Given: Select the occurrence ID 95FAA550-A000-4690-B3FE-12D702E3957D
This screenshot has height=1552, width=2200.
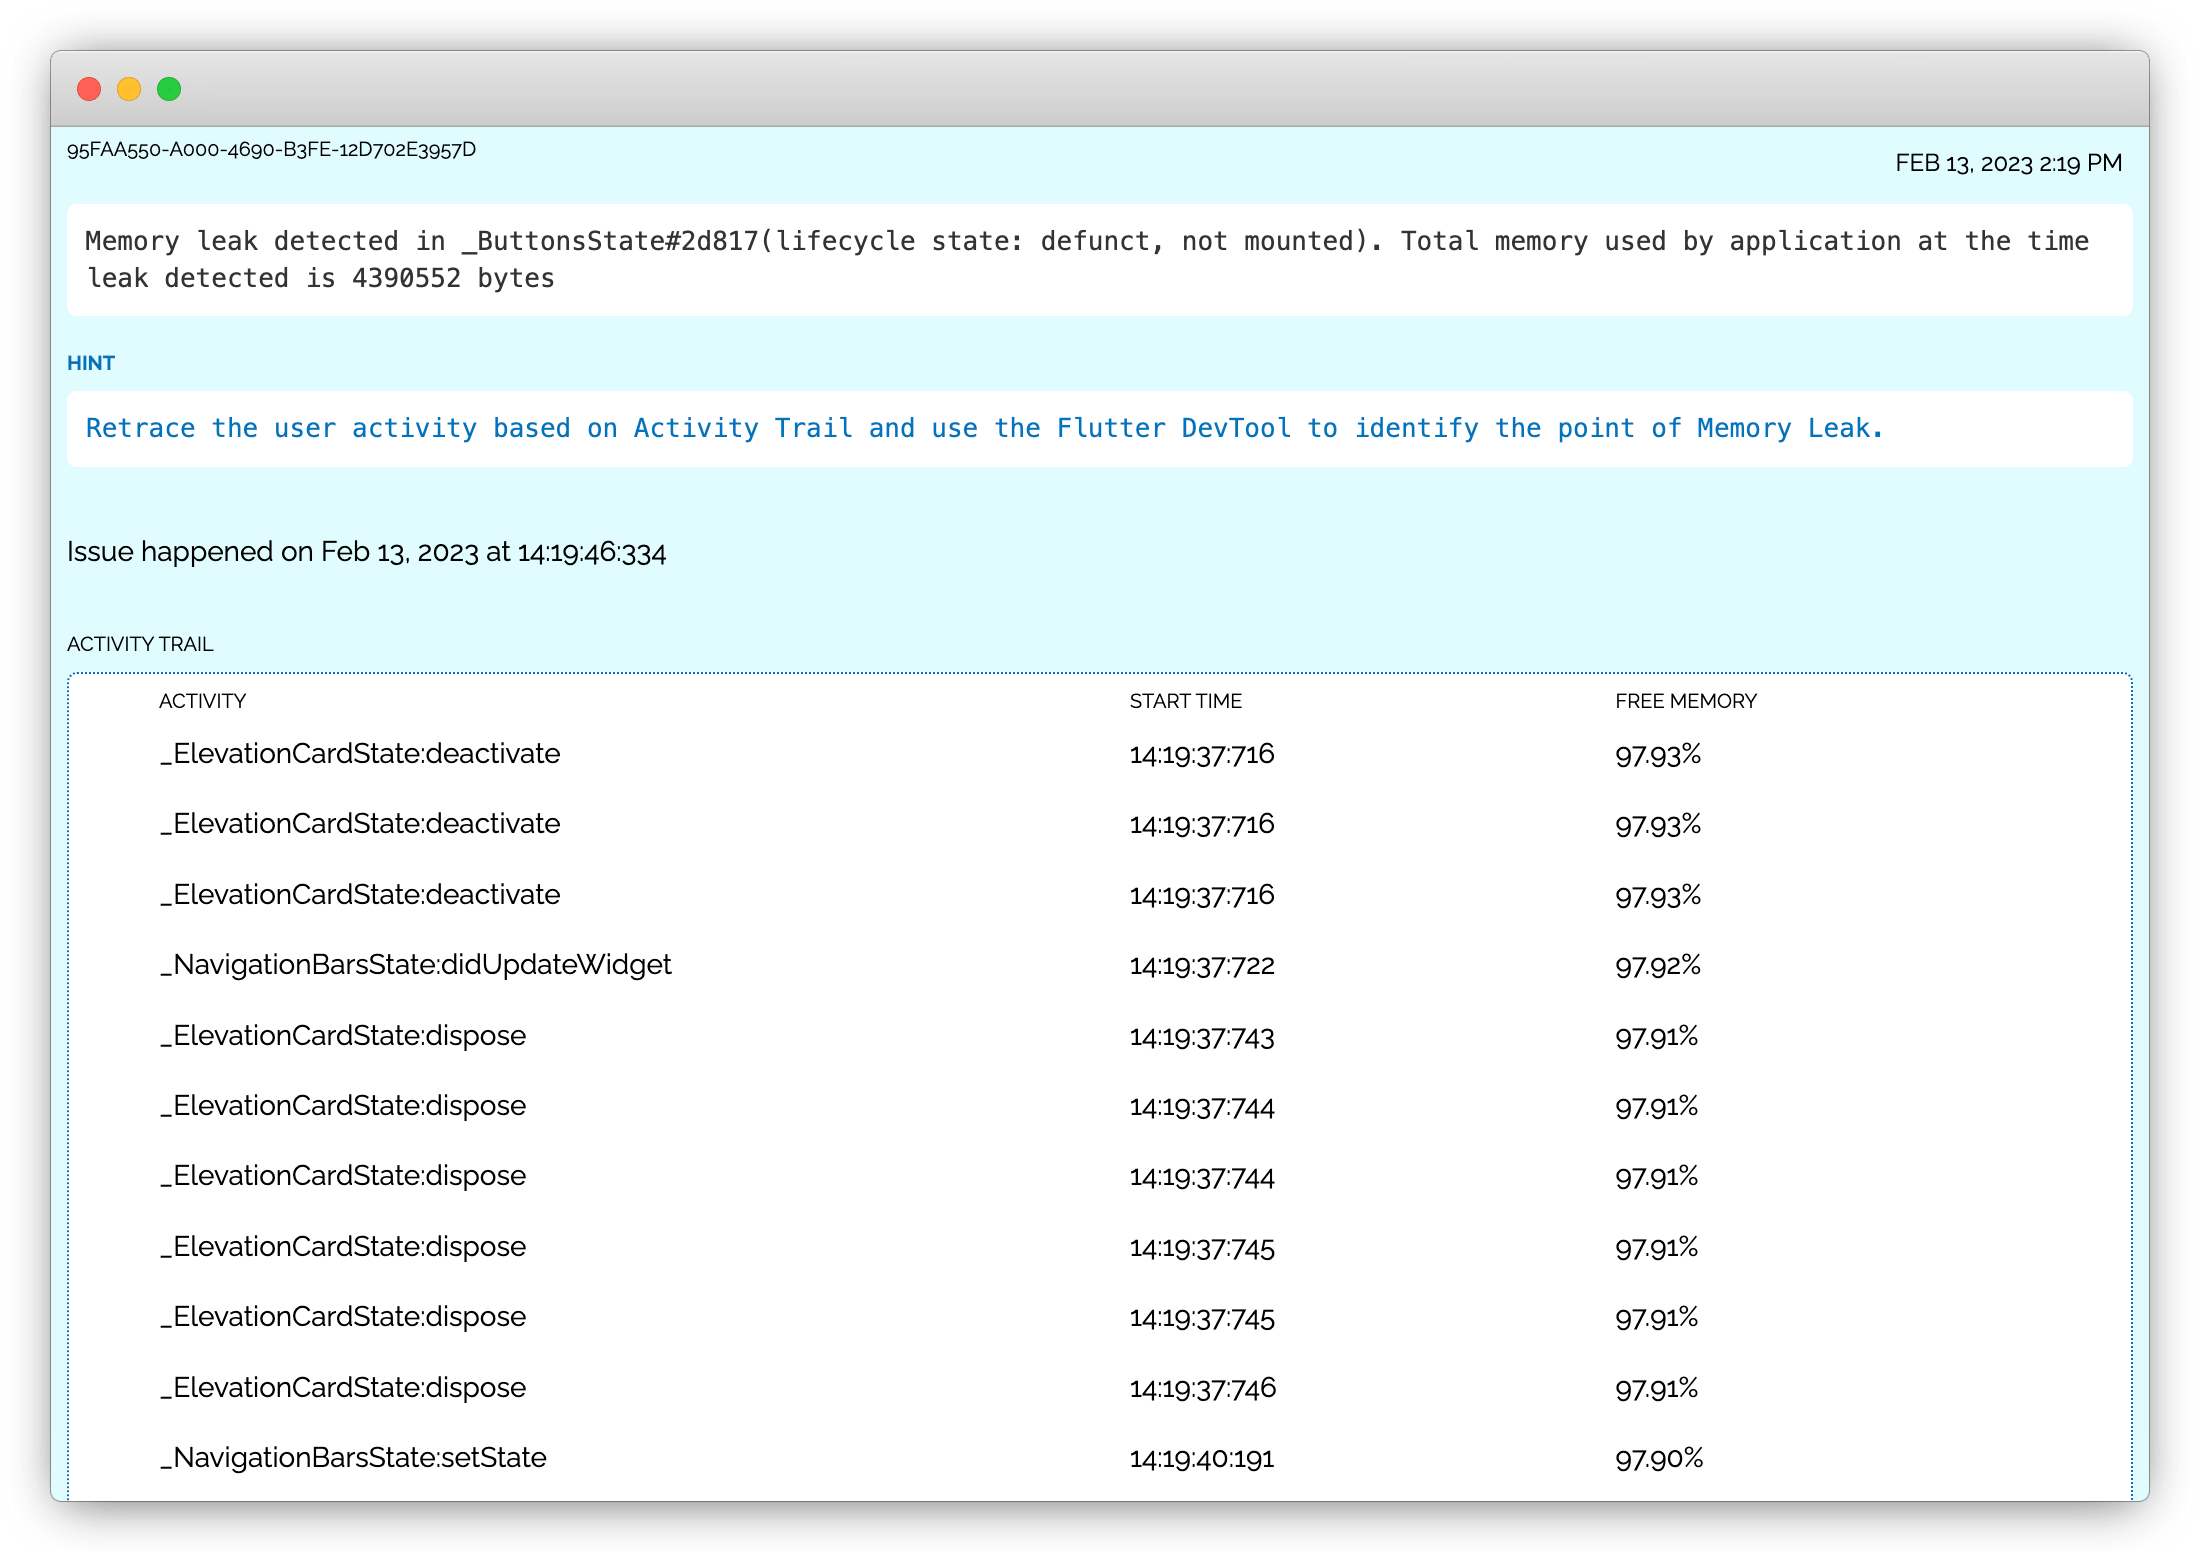Looking at the screenshot, I should (x=270, y=152).
